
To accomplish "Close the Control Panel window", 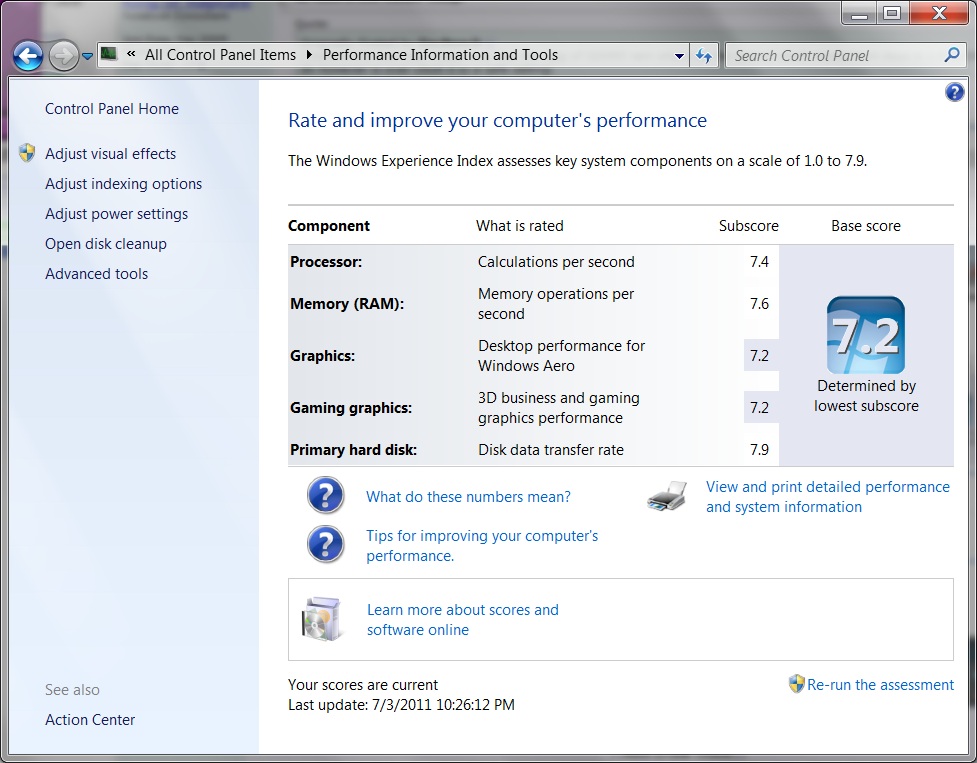I will tap(940, 13).
